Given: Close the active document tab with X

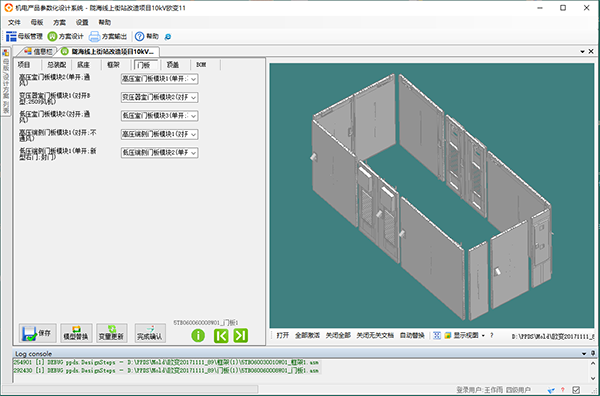Looking at the screenshot, I should point(591,51).
